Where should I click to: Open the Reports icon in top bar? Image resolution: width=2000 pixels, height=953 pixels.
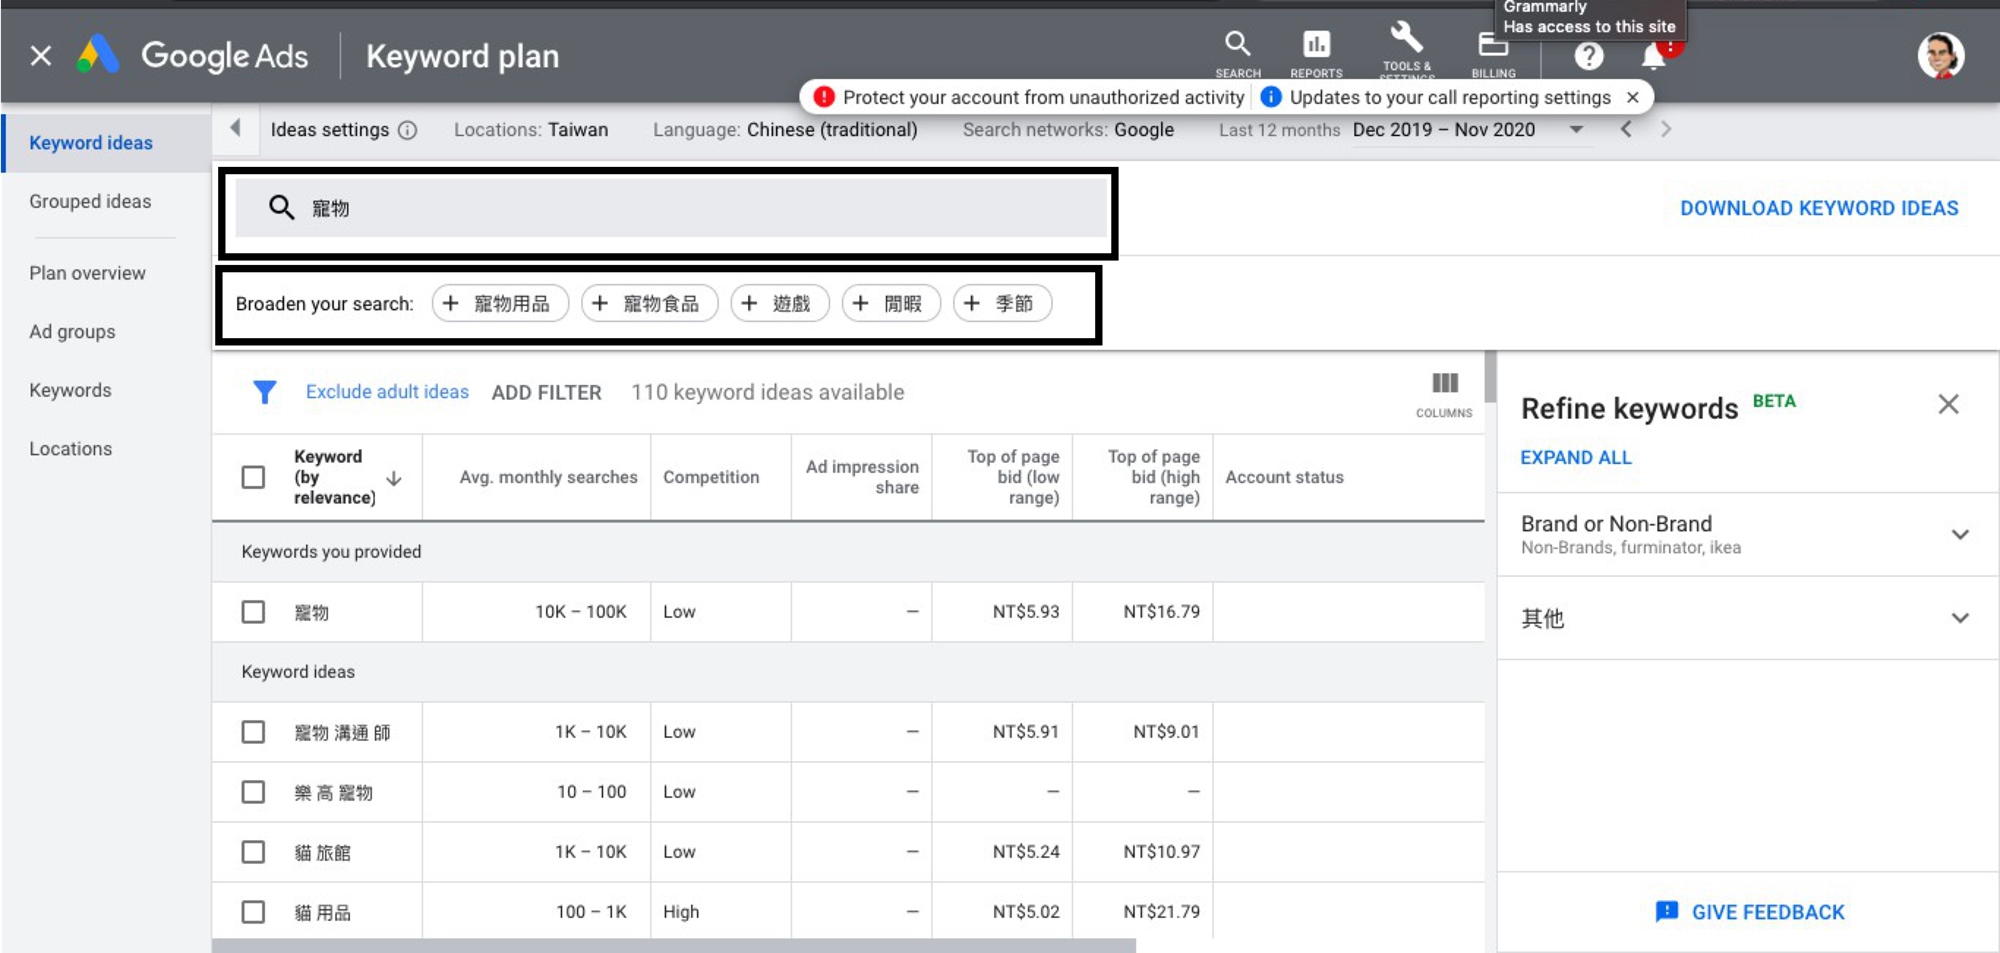1316,46
